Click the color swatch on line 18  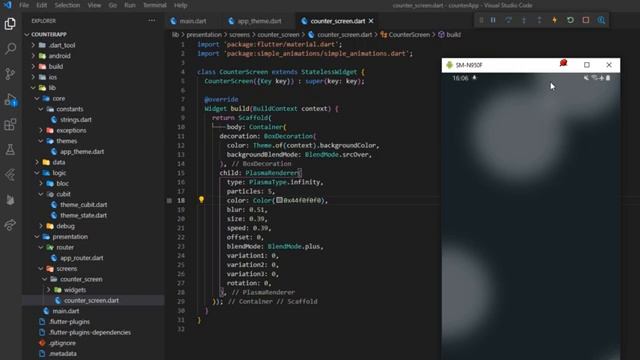(279, 200)
